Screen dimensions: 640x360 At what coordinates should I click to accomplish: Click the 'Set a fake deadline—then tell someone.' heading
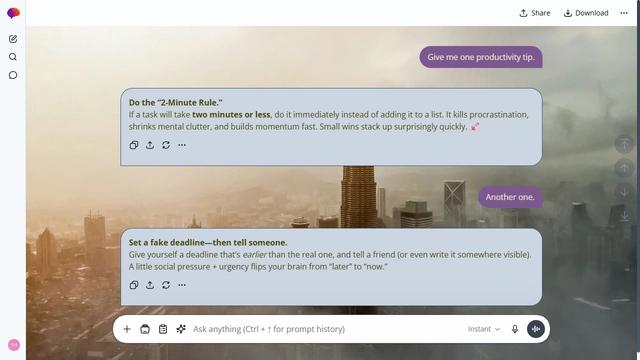point(208,242)
